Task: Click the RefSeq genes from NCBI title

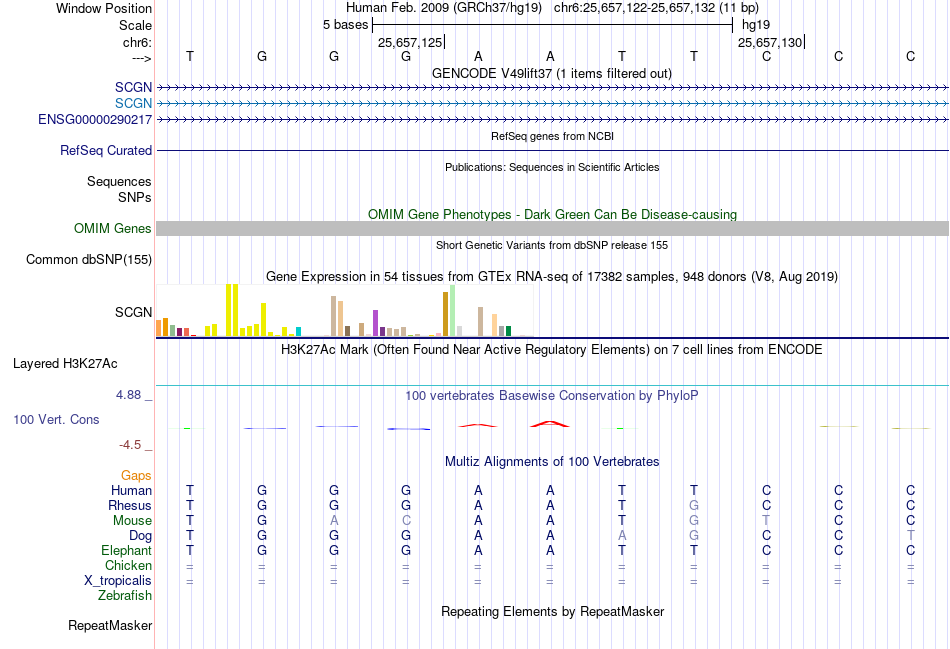Action: (x=553, y=136)
